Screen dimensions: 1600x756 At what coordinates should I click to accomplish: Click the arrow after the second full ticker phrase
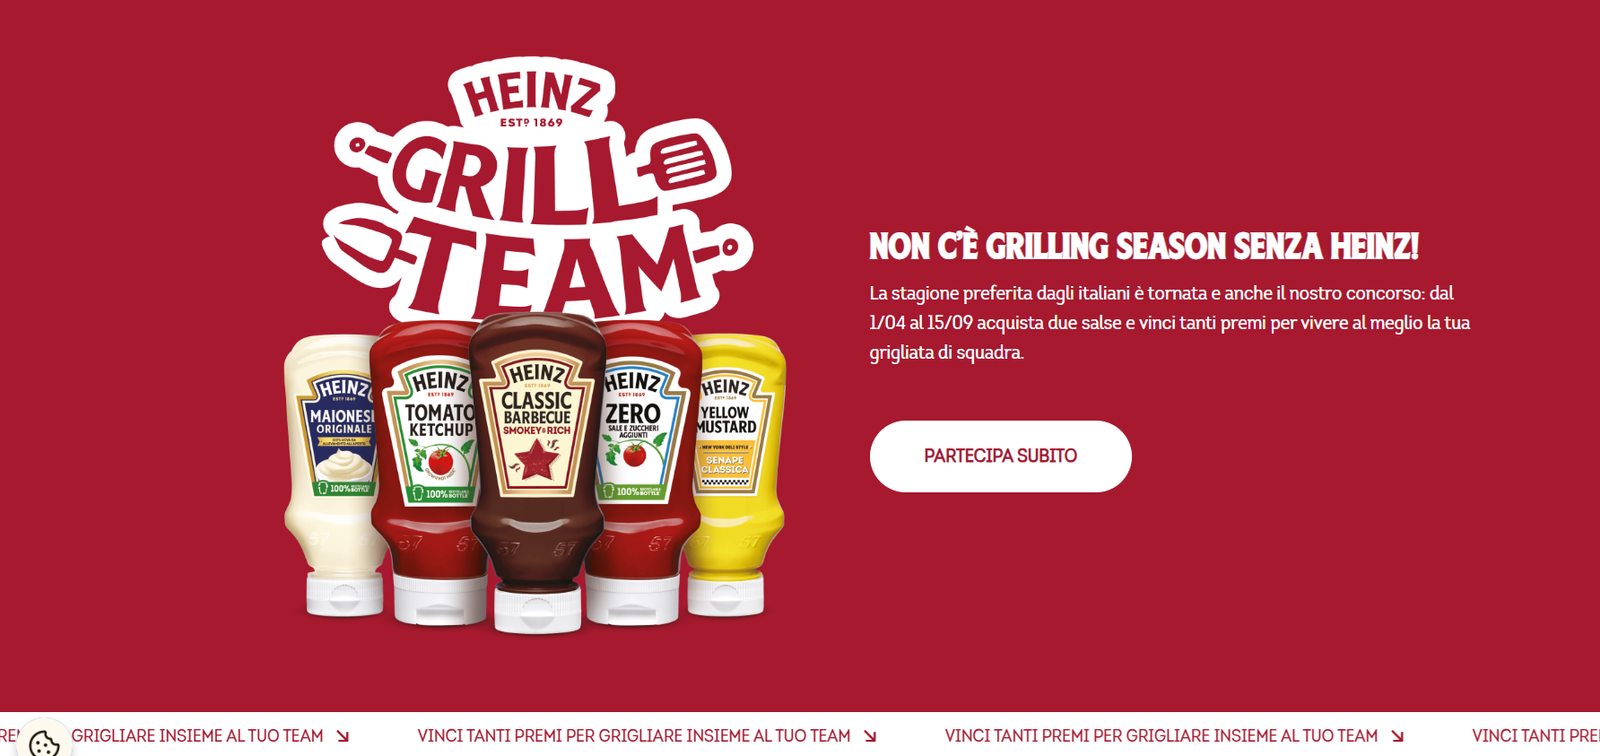(x=1397, y=736)
